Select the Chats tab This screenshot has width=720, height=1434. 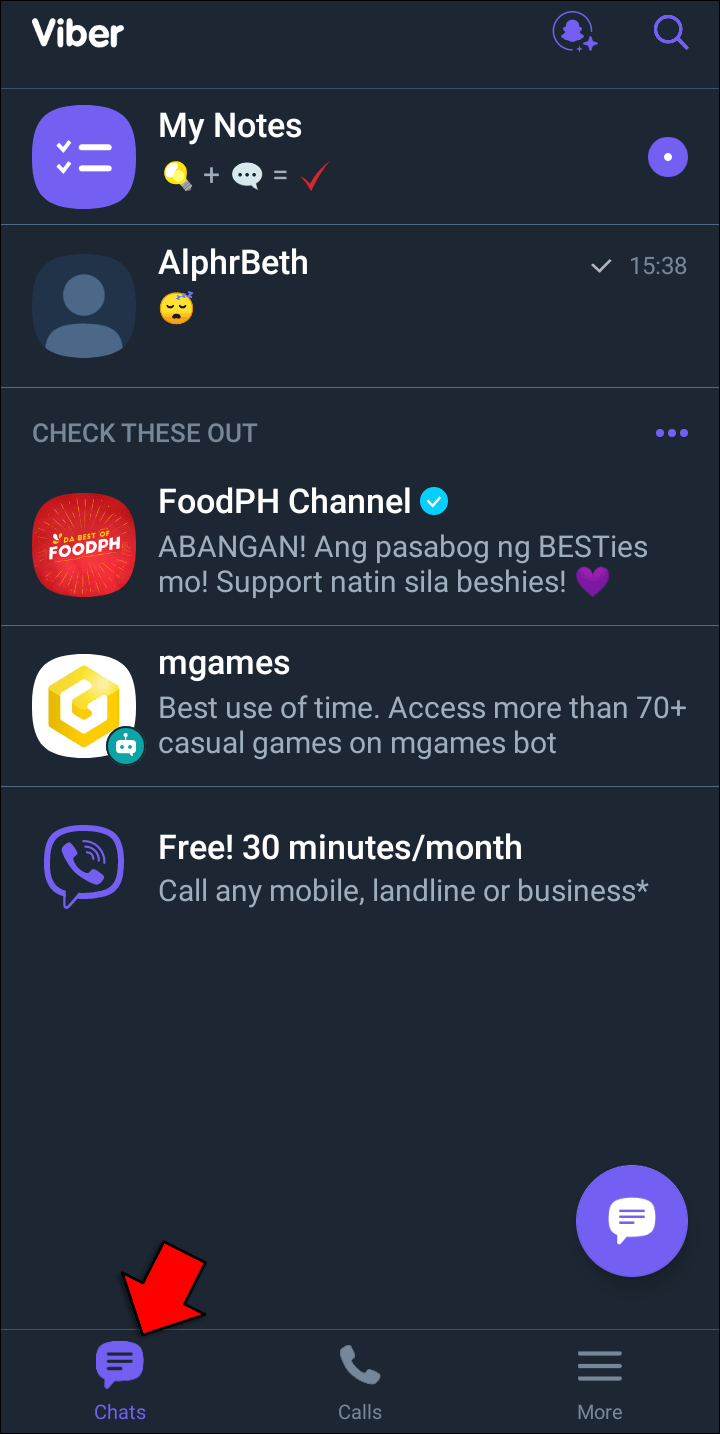tap(120, 1382)
